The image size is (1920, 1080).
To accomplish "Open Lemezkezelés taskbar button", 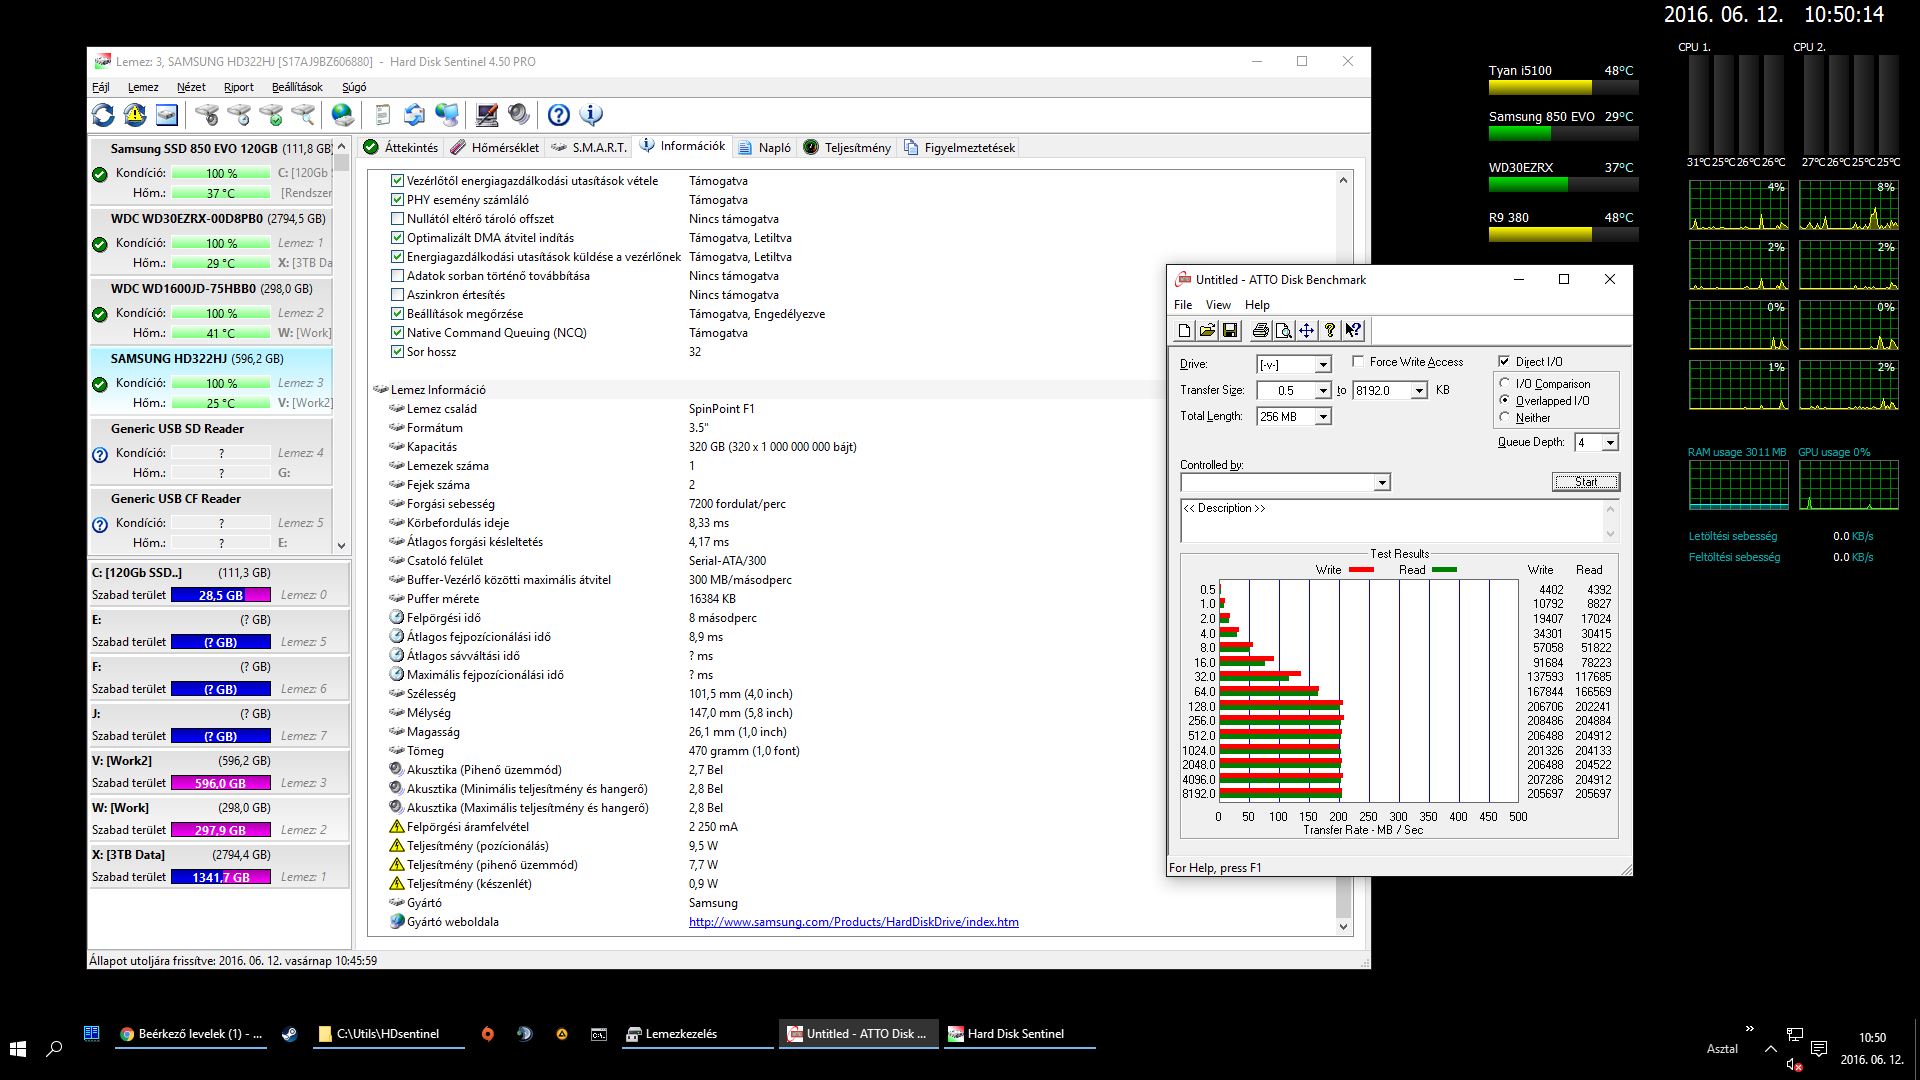I will point(699,1034).
